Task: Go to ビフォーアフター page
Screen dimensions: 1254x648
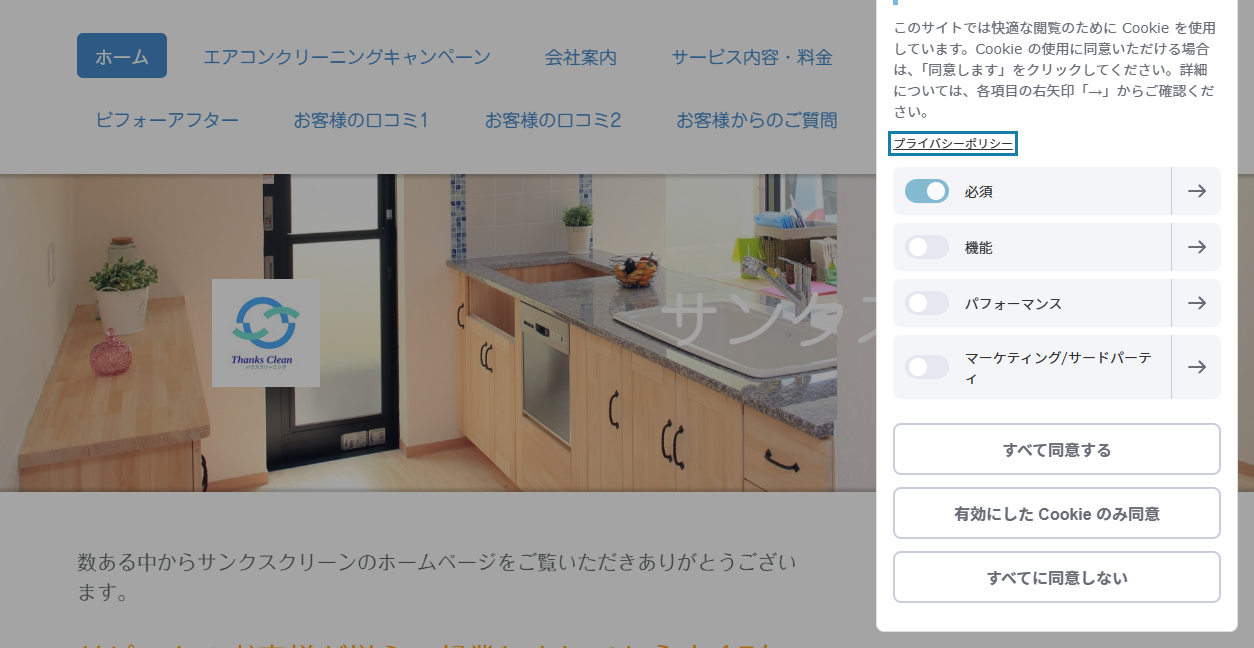Action: pos(165,118)
